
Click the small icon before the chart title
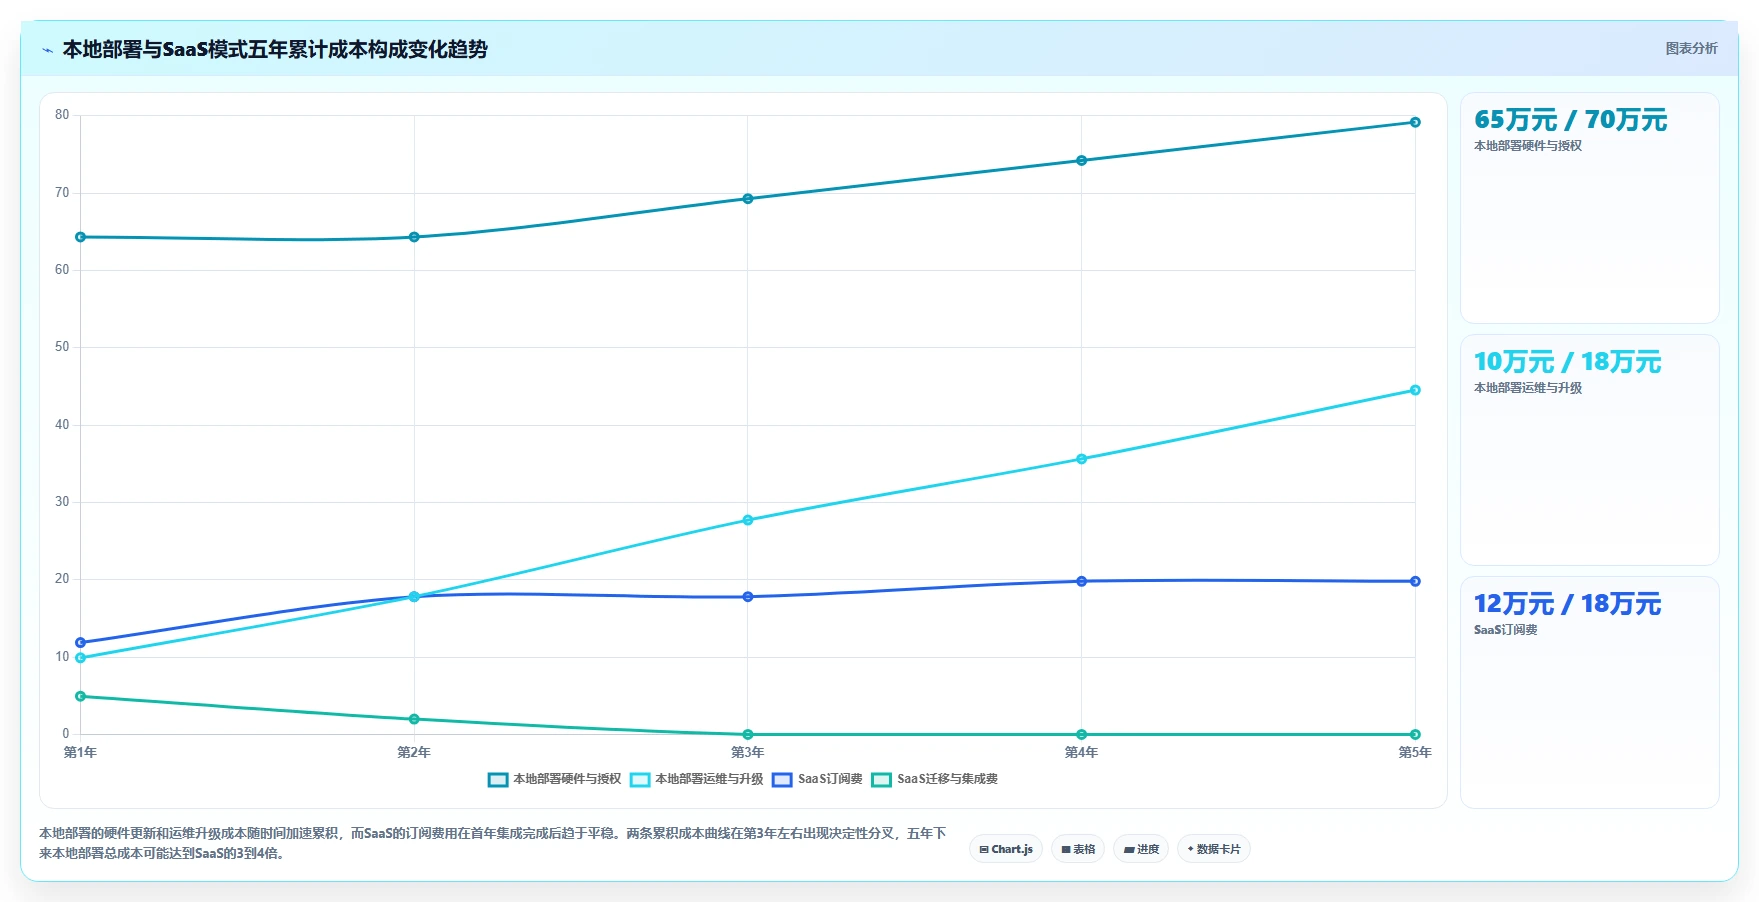tap(47, 50)
